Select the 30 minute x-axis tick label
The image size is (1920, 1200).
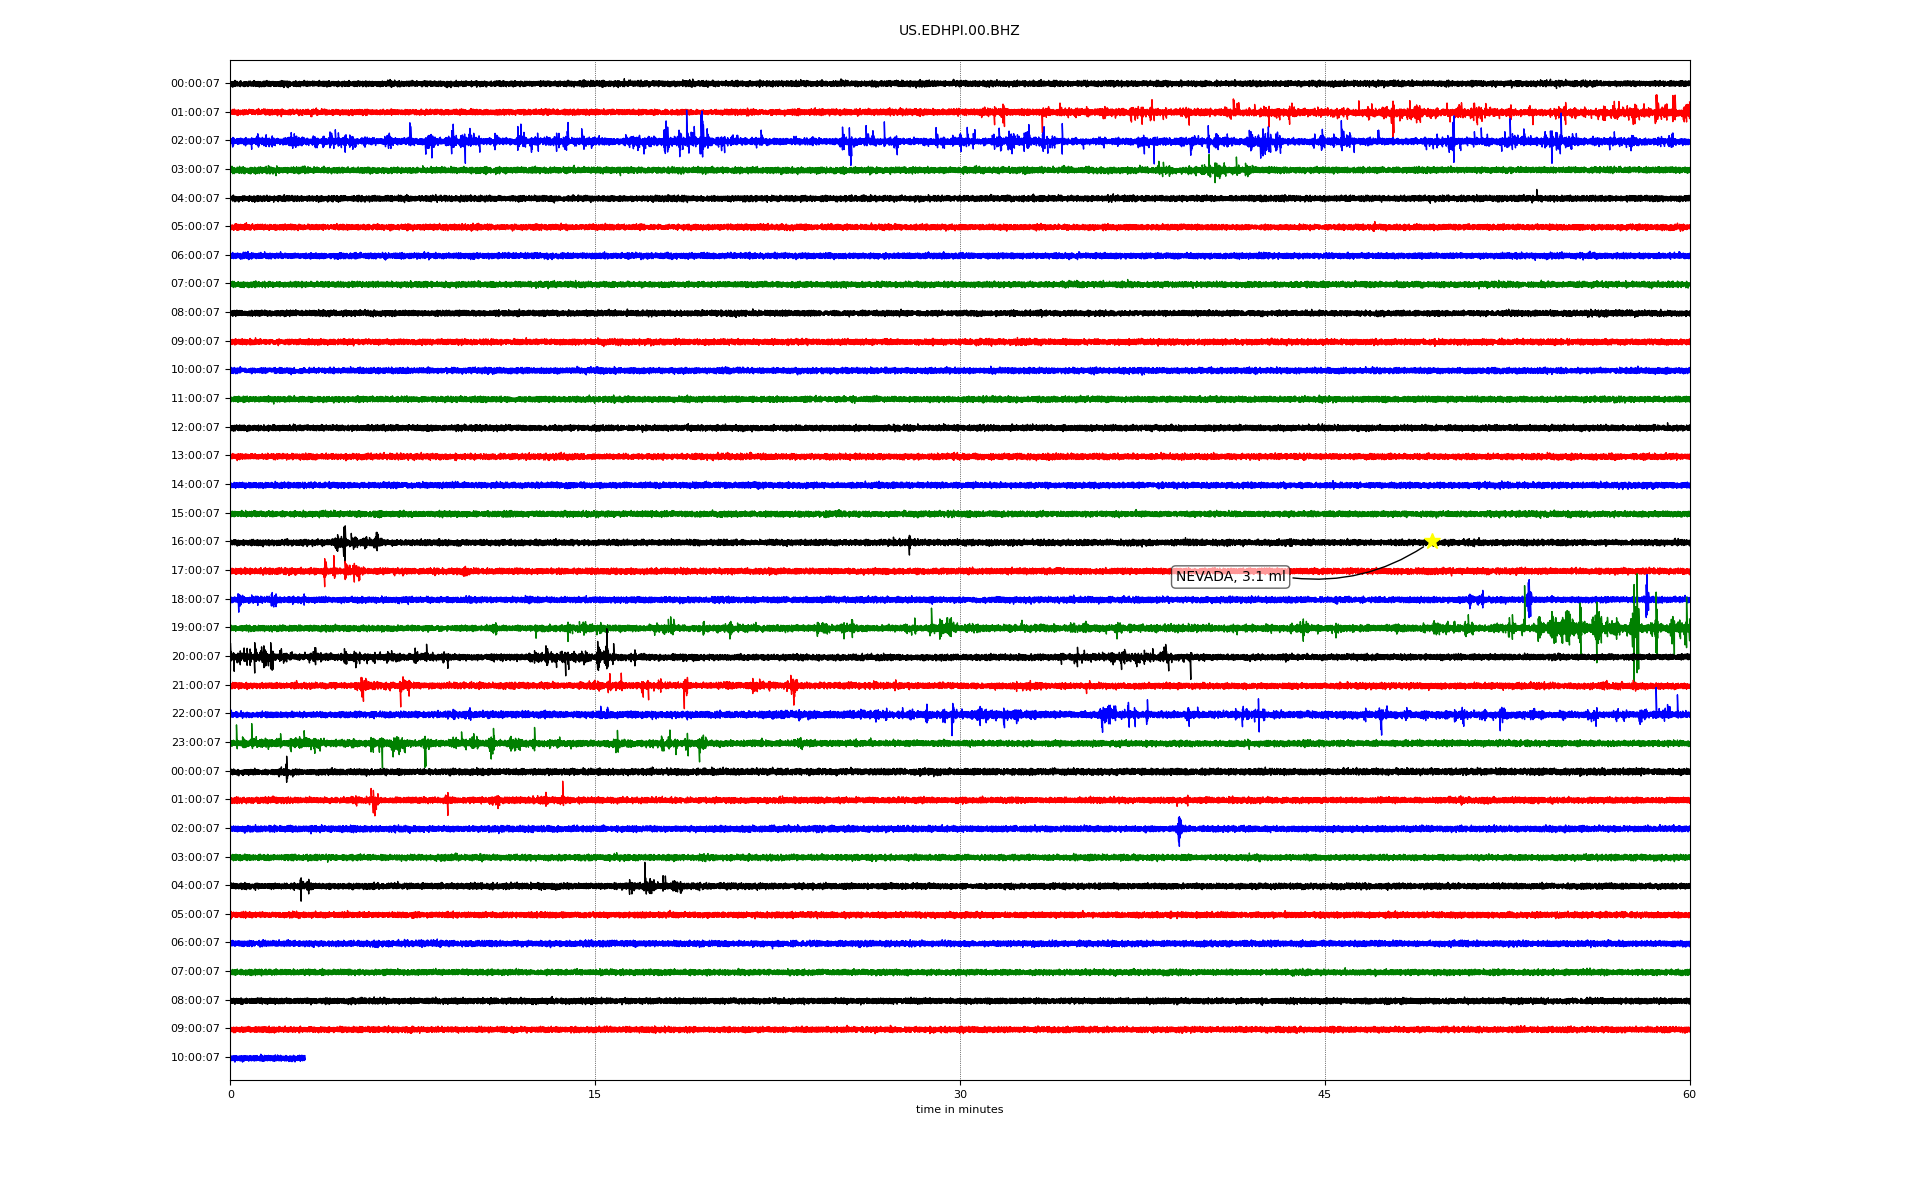(x=960, y=1094)
